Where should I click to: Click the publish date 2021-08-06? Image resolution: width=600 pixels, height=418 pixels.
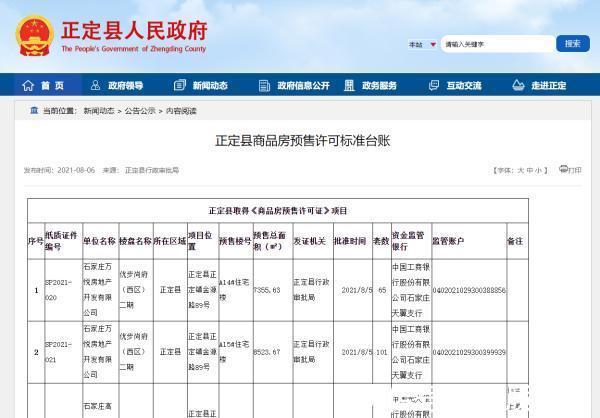tap(76, 170)
